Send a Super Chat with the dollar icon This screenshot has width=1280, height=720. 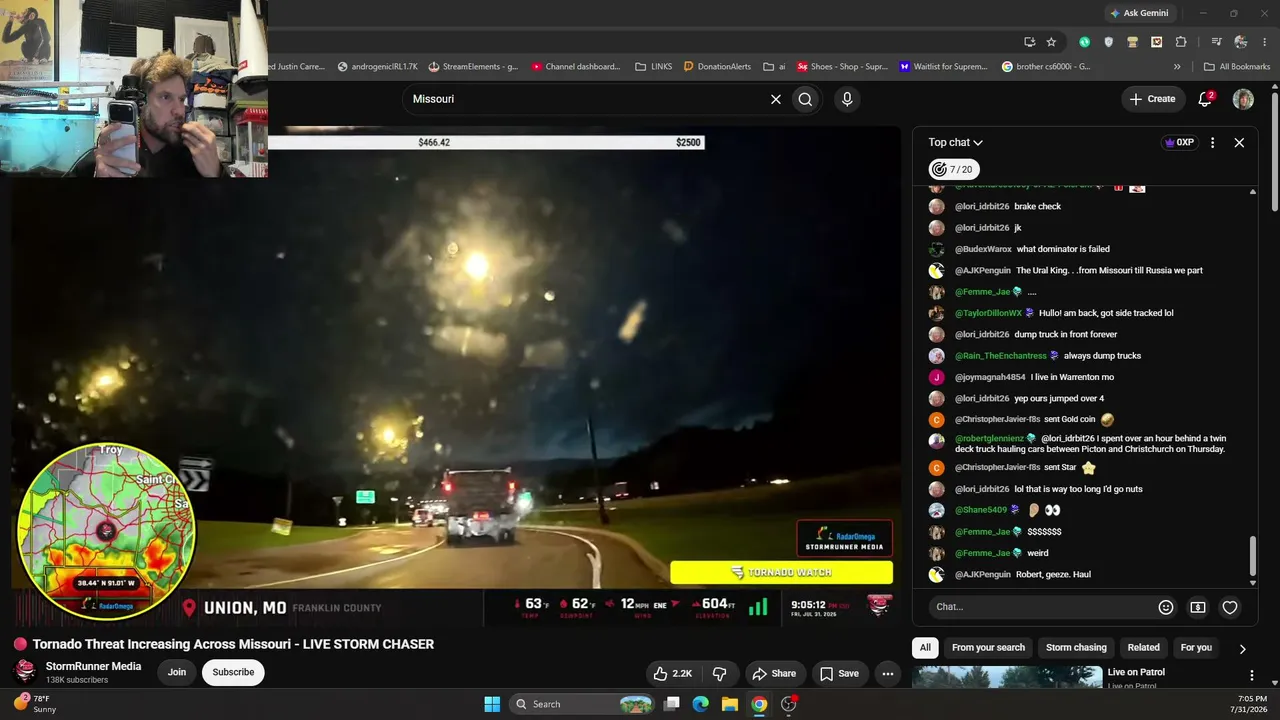1198,607
